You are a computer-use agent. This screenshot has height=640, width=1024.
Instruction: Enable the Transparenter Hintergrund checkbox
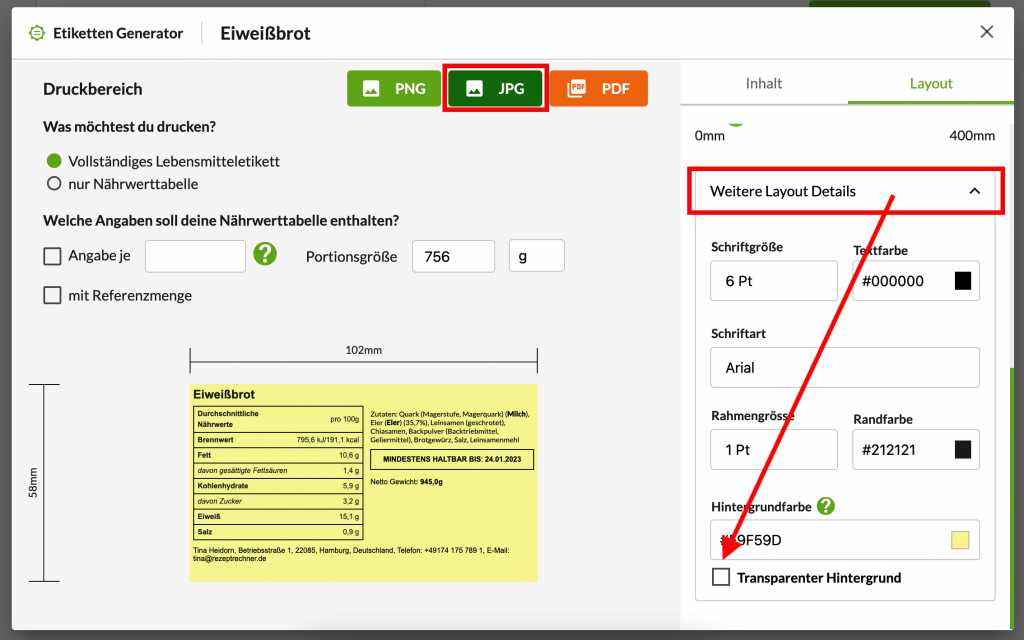[x=721, y=577]
